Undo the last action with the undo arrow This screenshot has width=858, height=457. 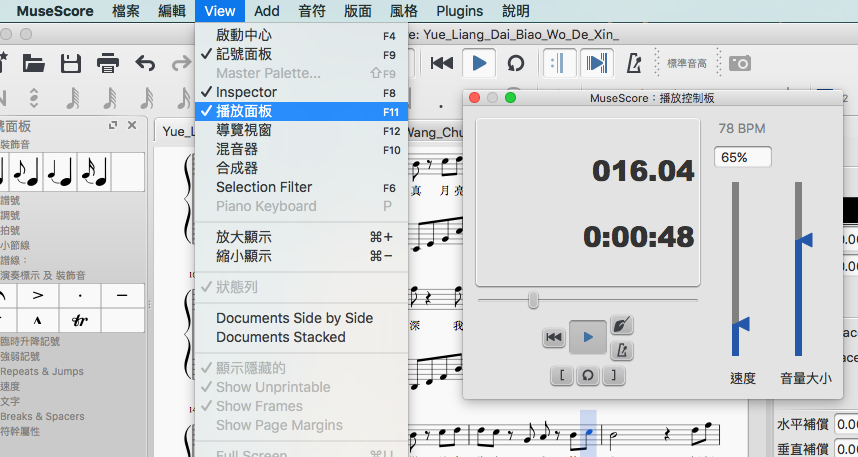tap(145, 63)
